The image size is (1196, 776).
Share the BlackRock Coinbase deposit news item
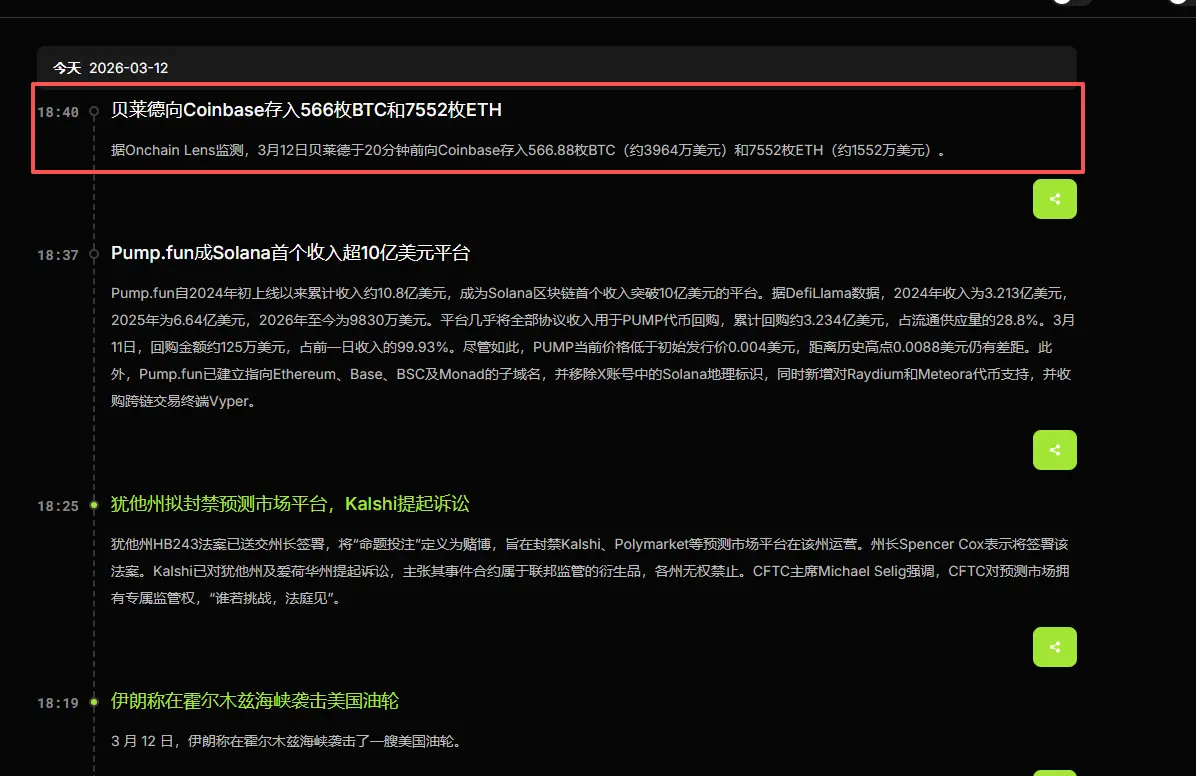1054,199
